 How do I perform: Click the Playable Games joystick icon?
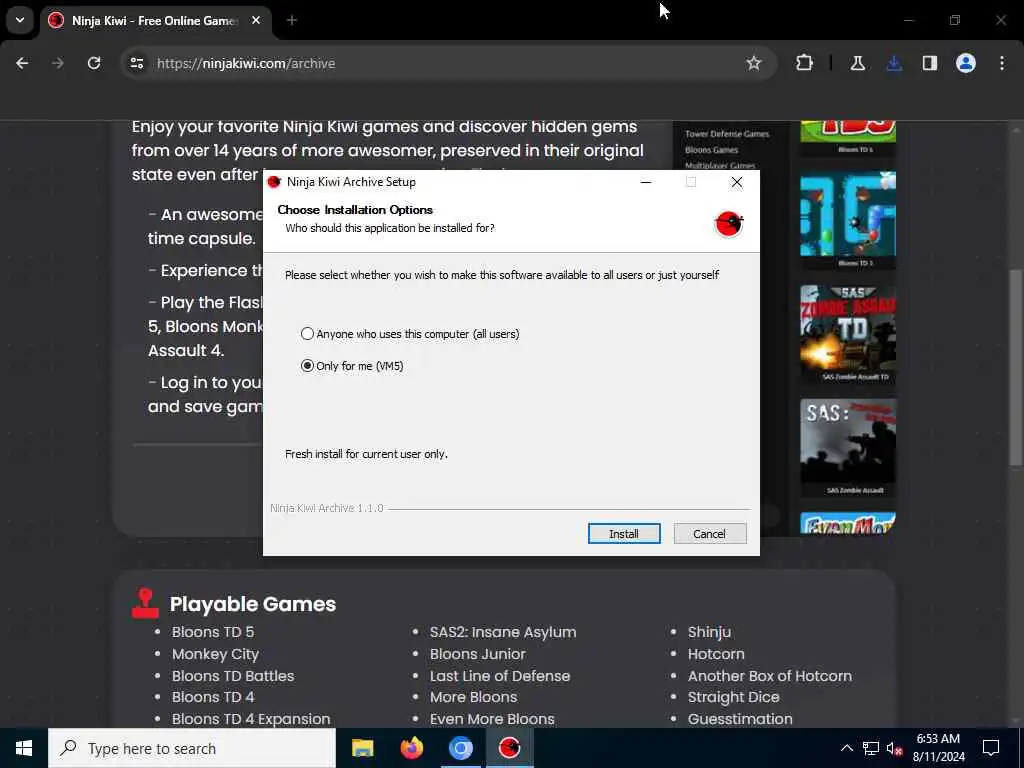[145, 603]
